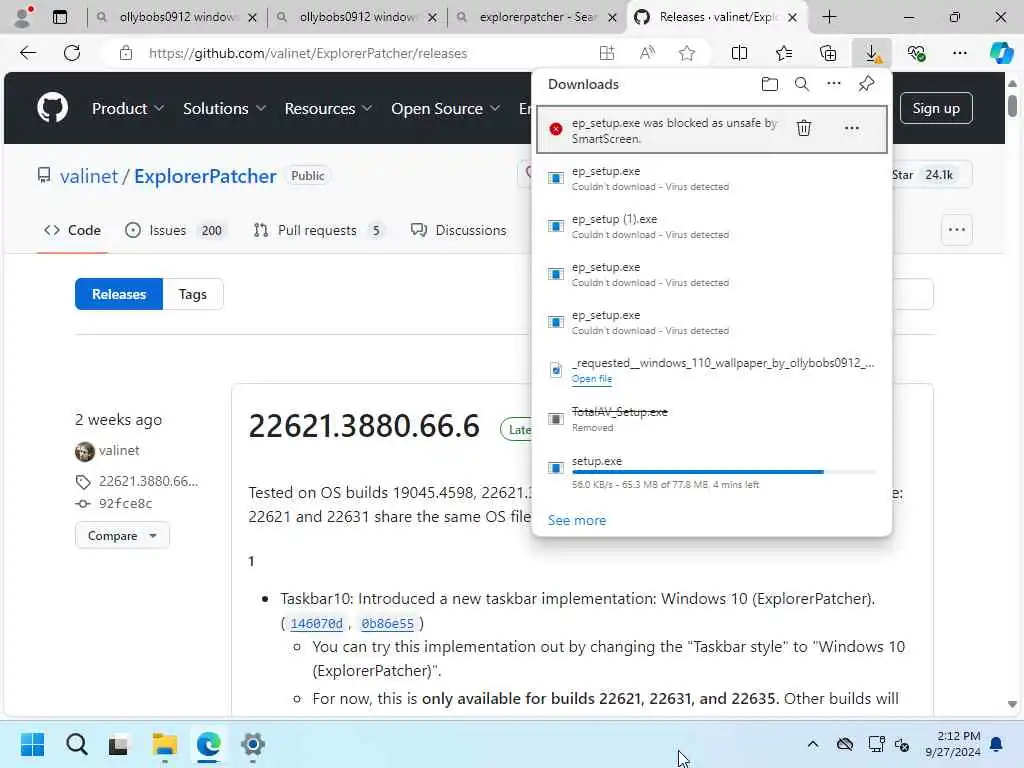1024x768 pixels.
Task: Open Pull requests tab
Action: point(318,231)
